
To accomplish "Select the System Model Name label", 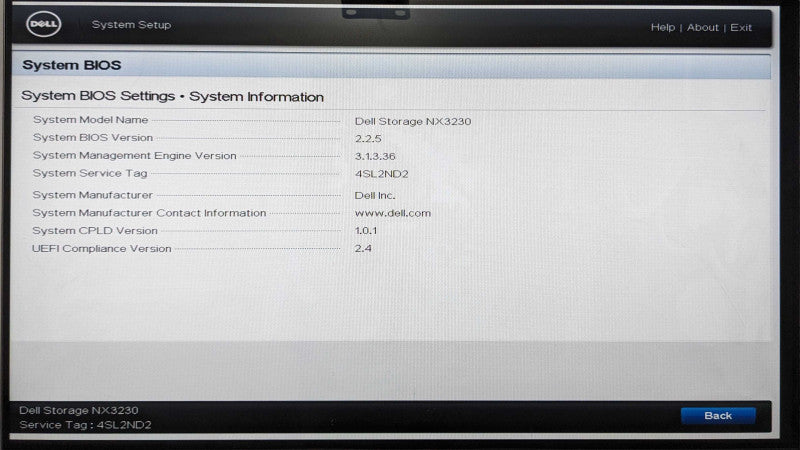I will pyautogui.click(x=90, y=120).
